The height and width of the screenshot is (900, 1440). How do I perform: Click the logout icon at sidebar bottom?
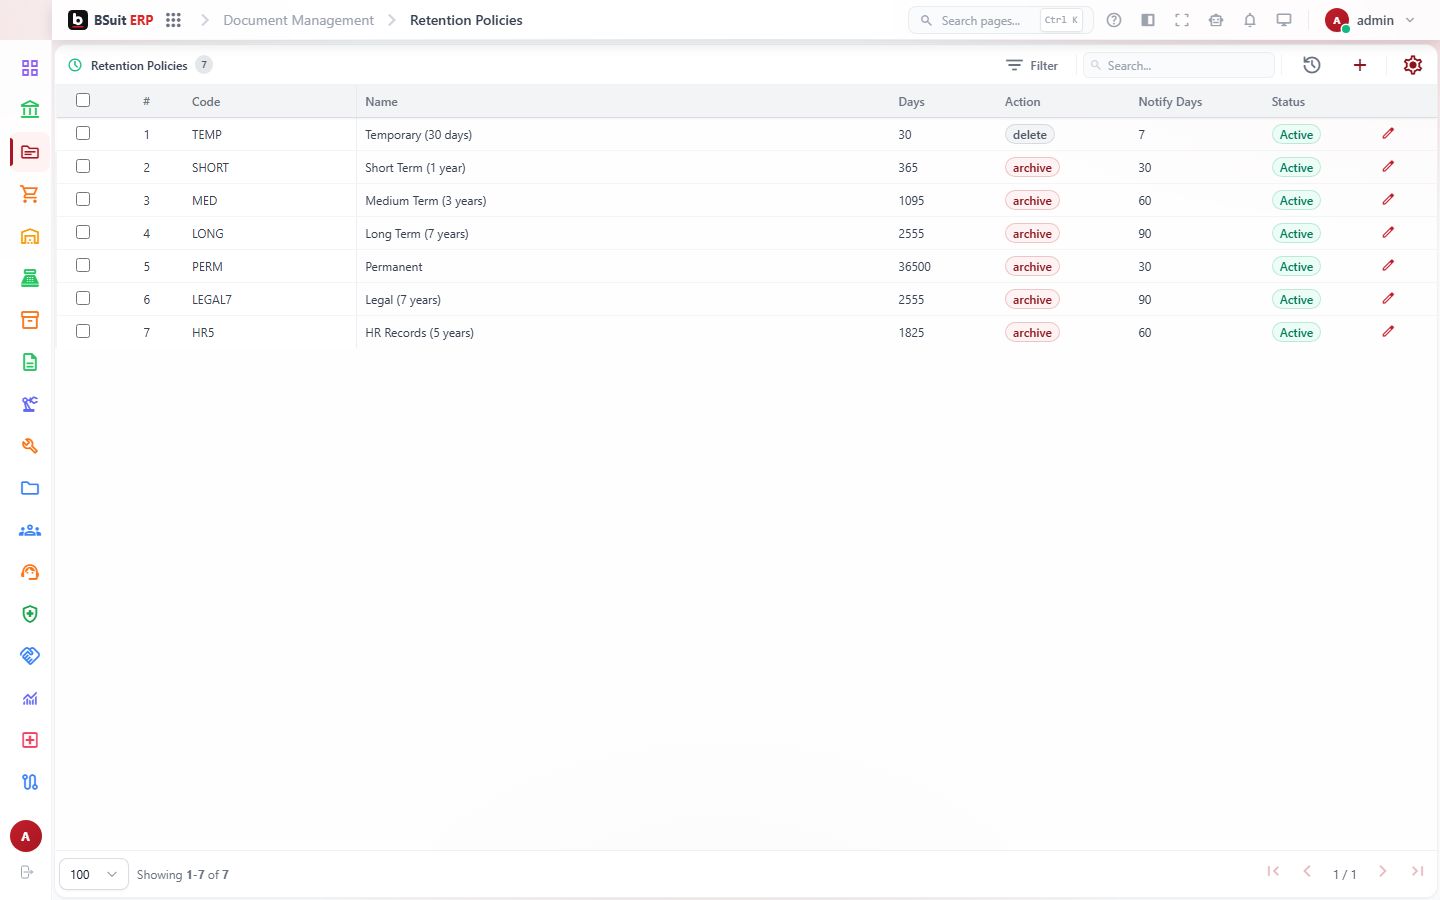(27, 872)
